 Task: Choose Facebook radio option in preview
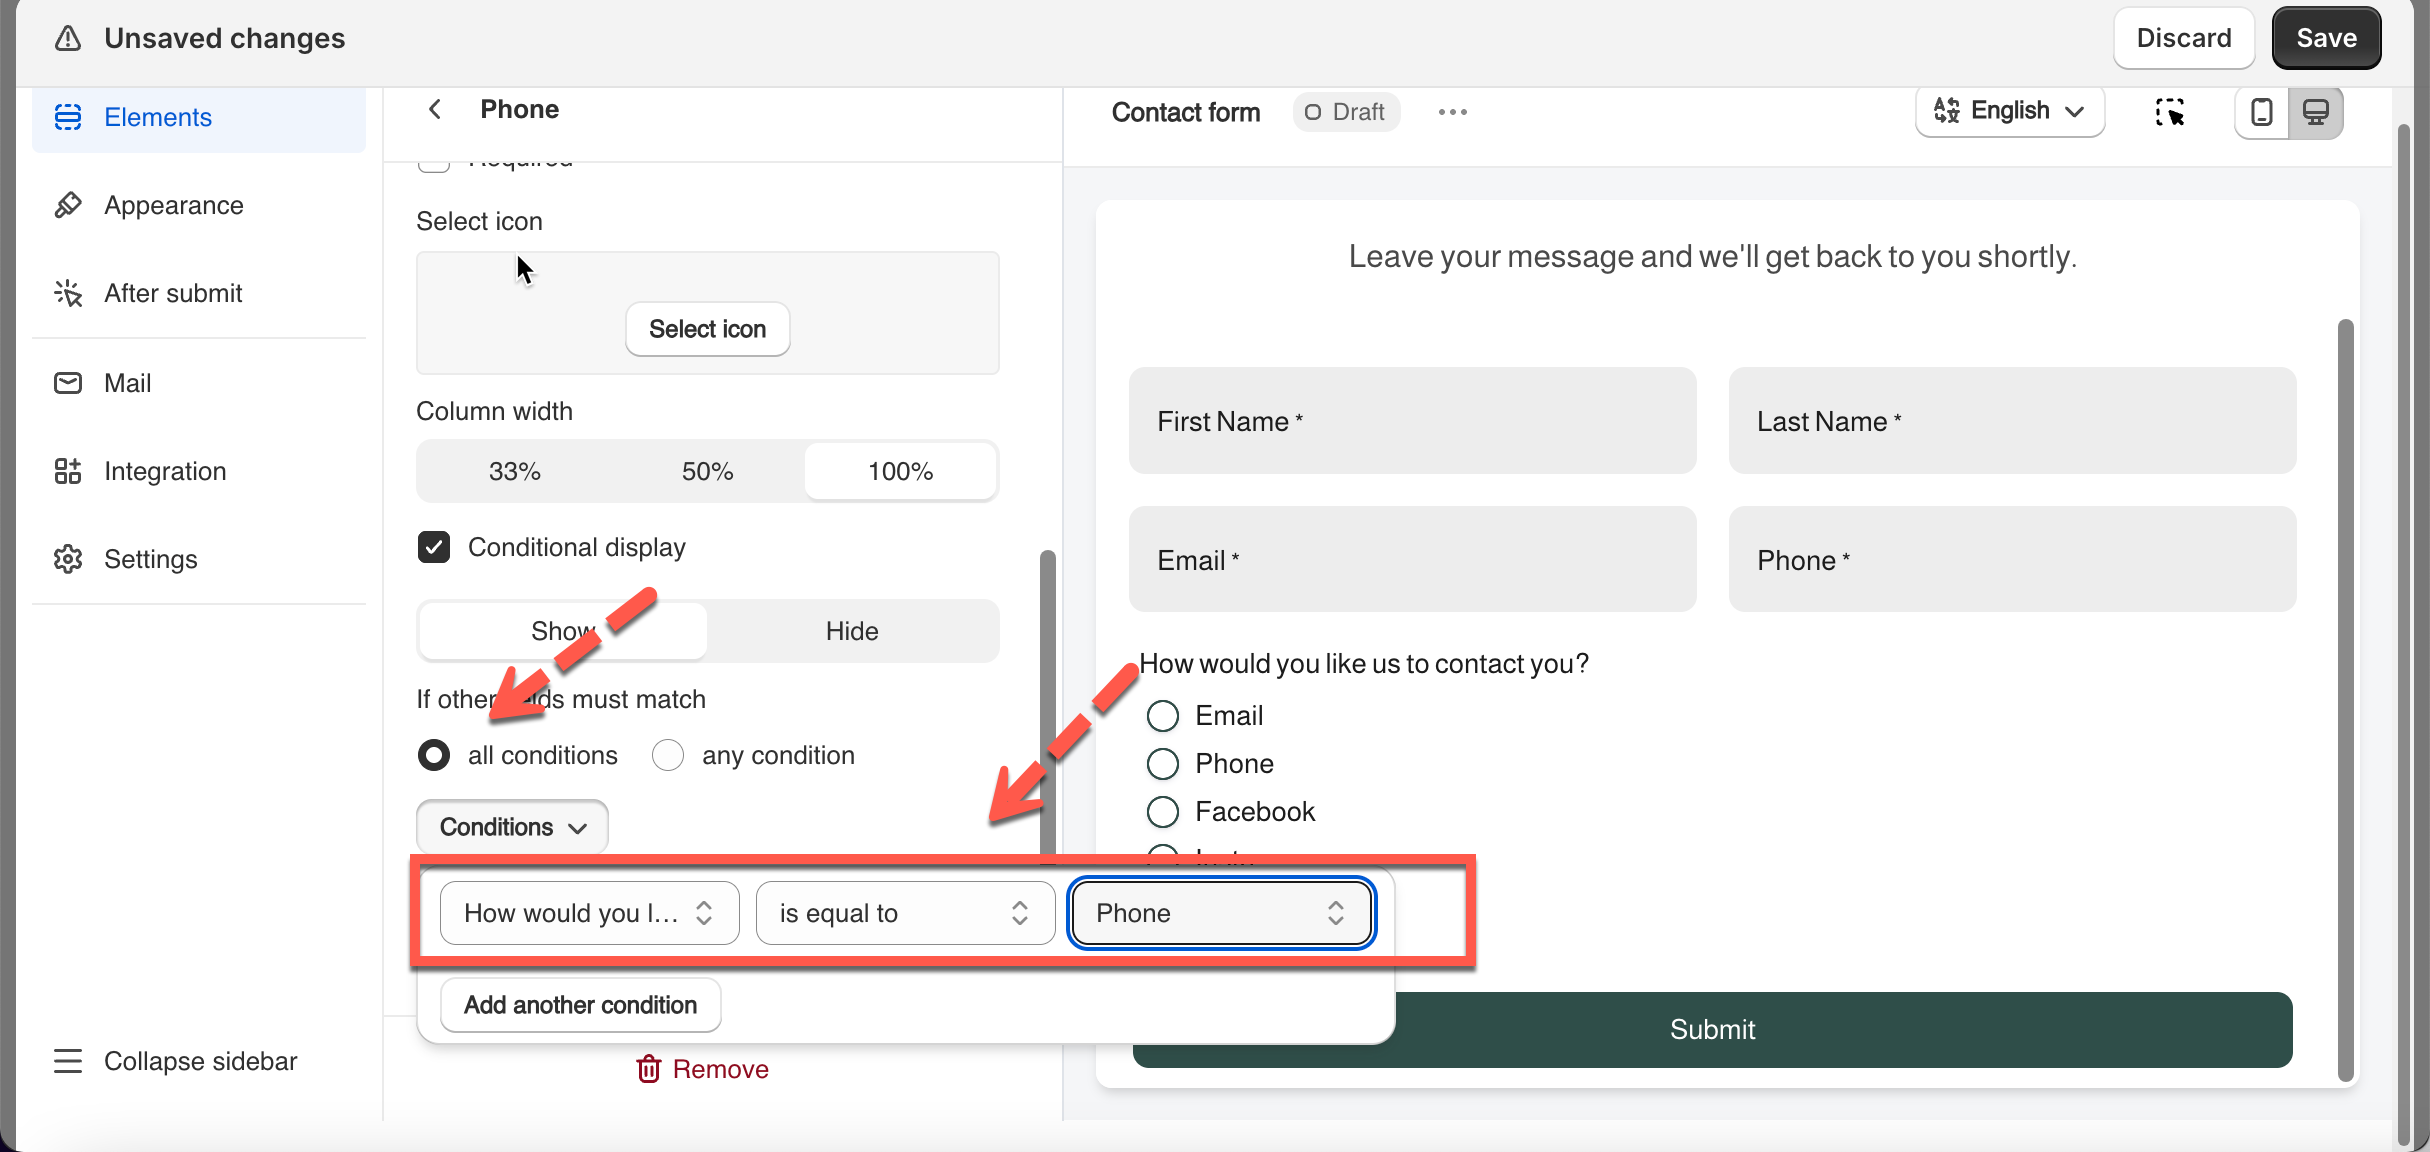(1162, 812)
